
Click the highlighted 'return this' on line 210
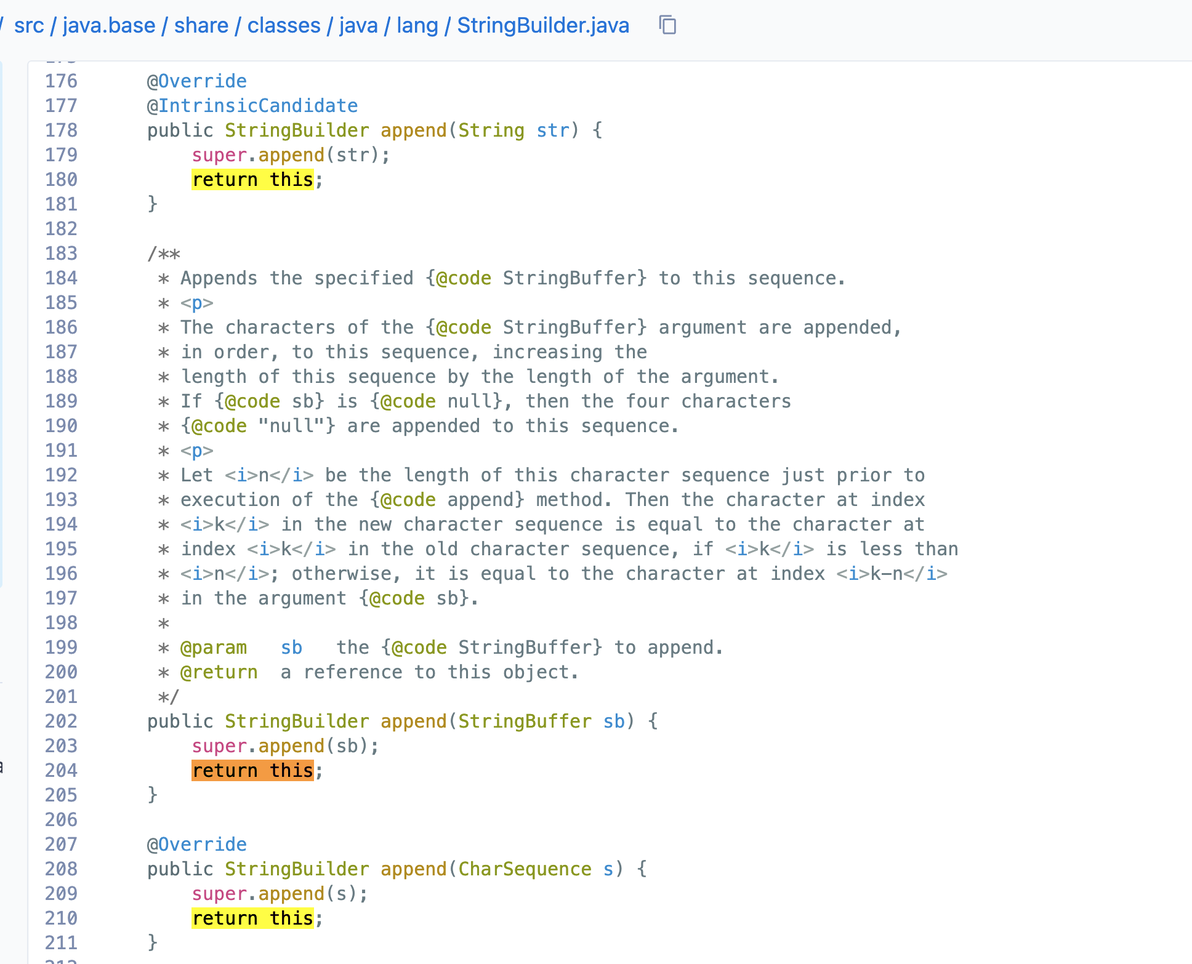click(x=252, y=918)
